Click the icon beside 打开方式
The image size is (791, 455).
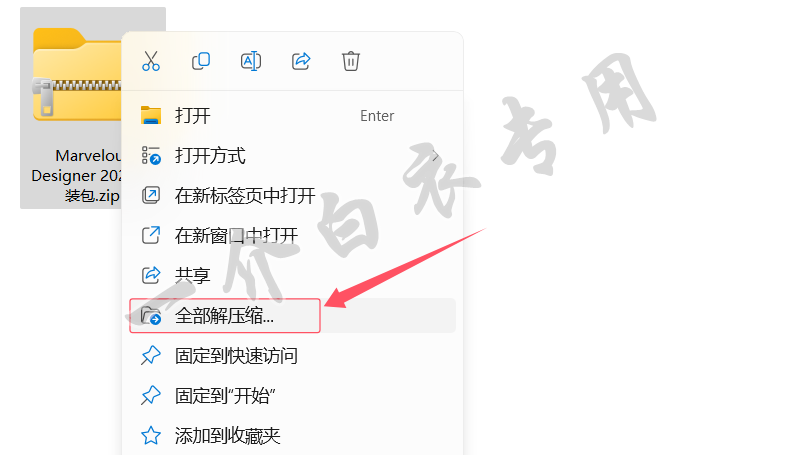(x=151, y=155)
